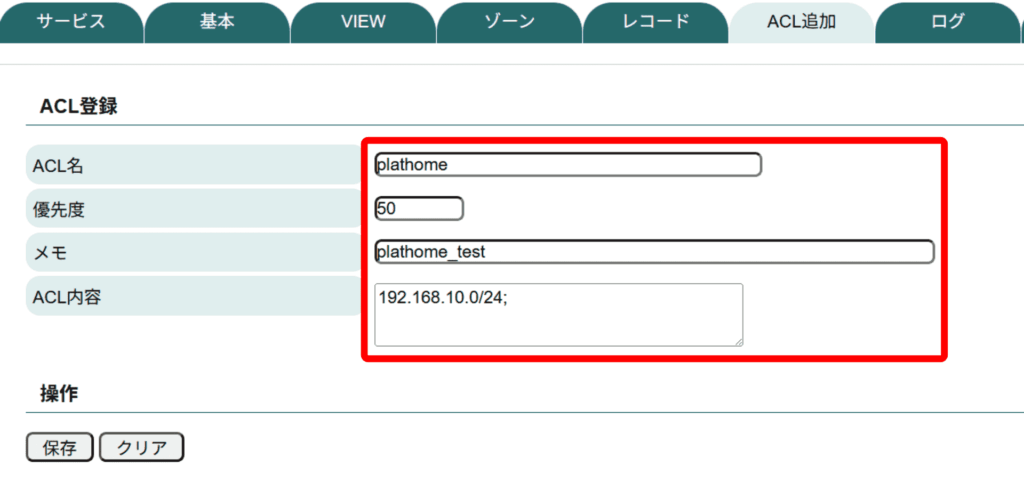Image resolution: width=1024 pixels, height=481 pixels.
Task: Click the ACL内容 textarea resize handle
Action: [x=738, y=341]
